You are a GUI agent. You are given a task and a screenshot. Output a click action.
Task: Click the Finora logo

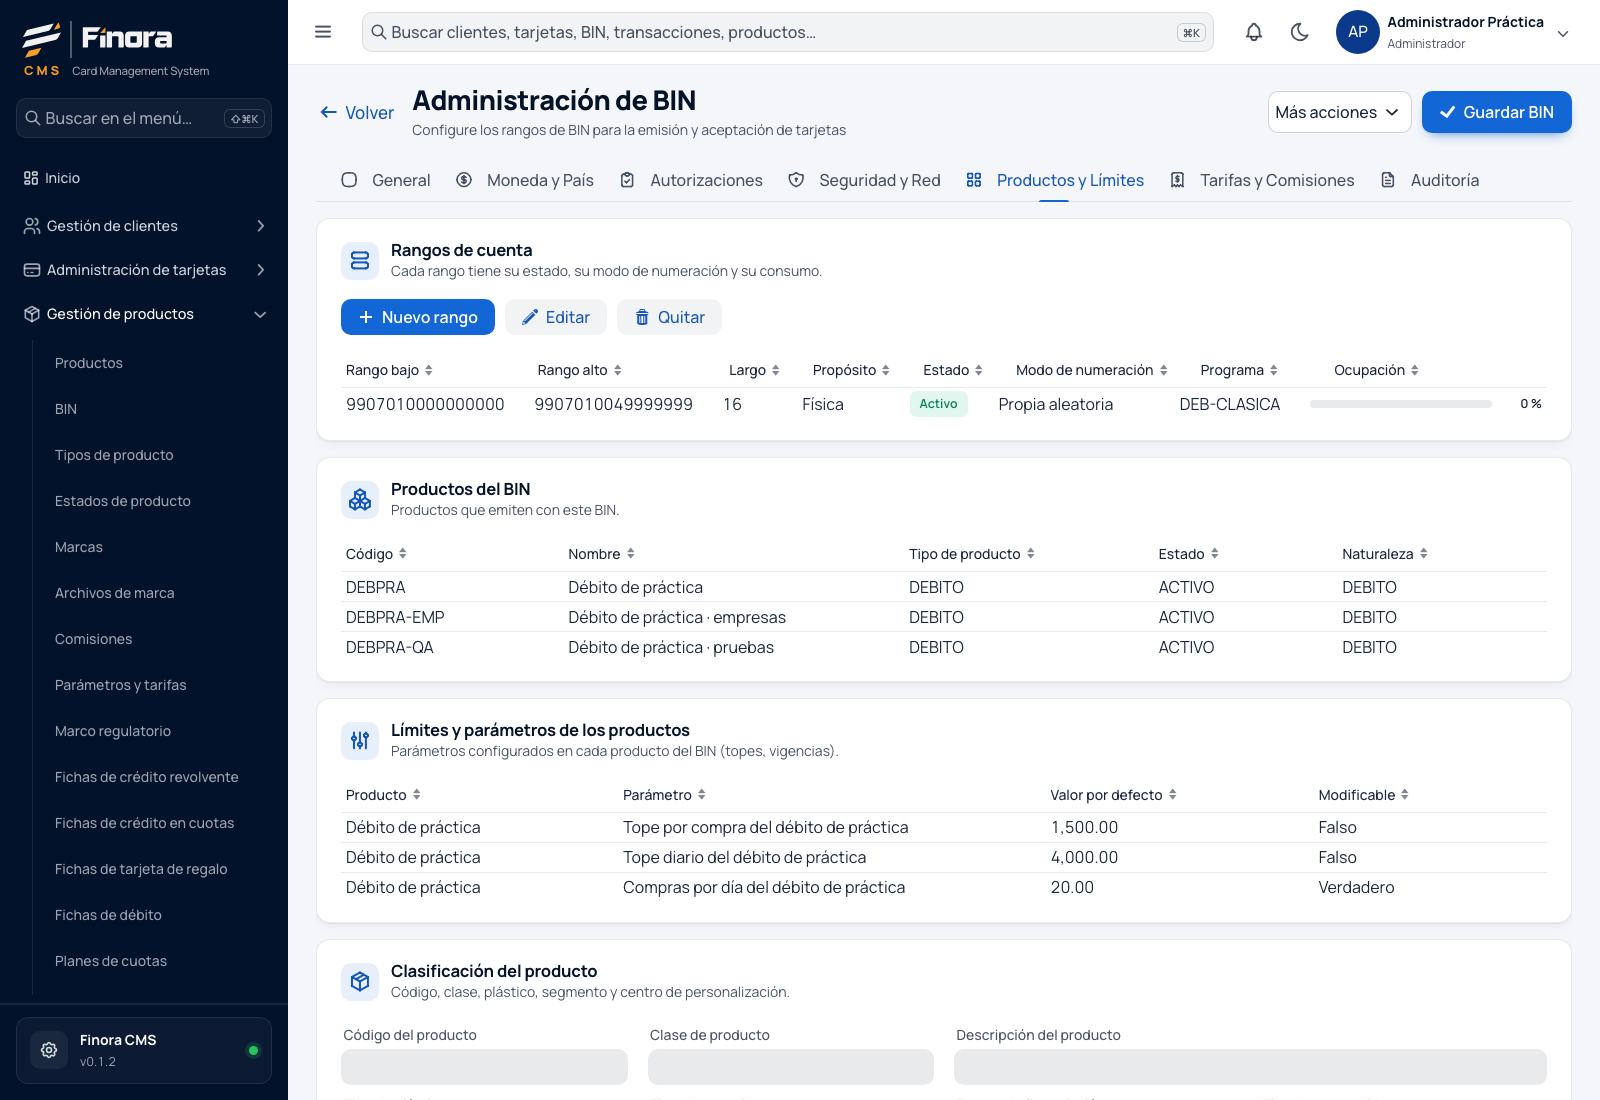click(98, 40)
